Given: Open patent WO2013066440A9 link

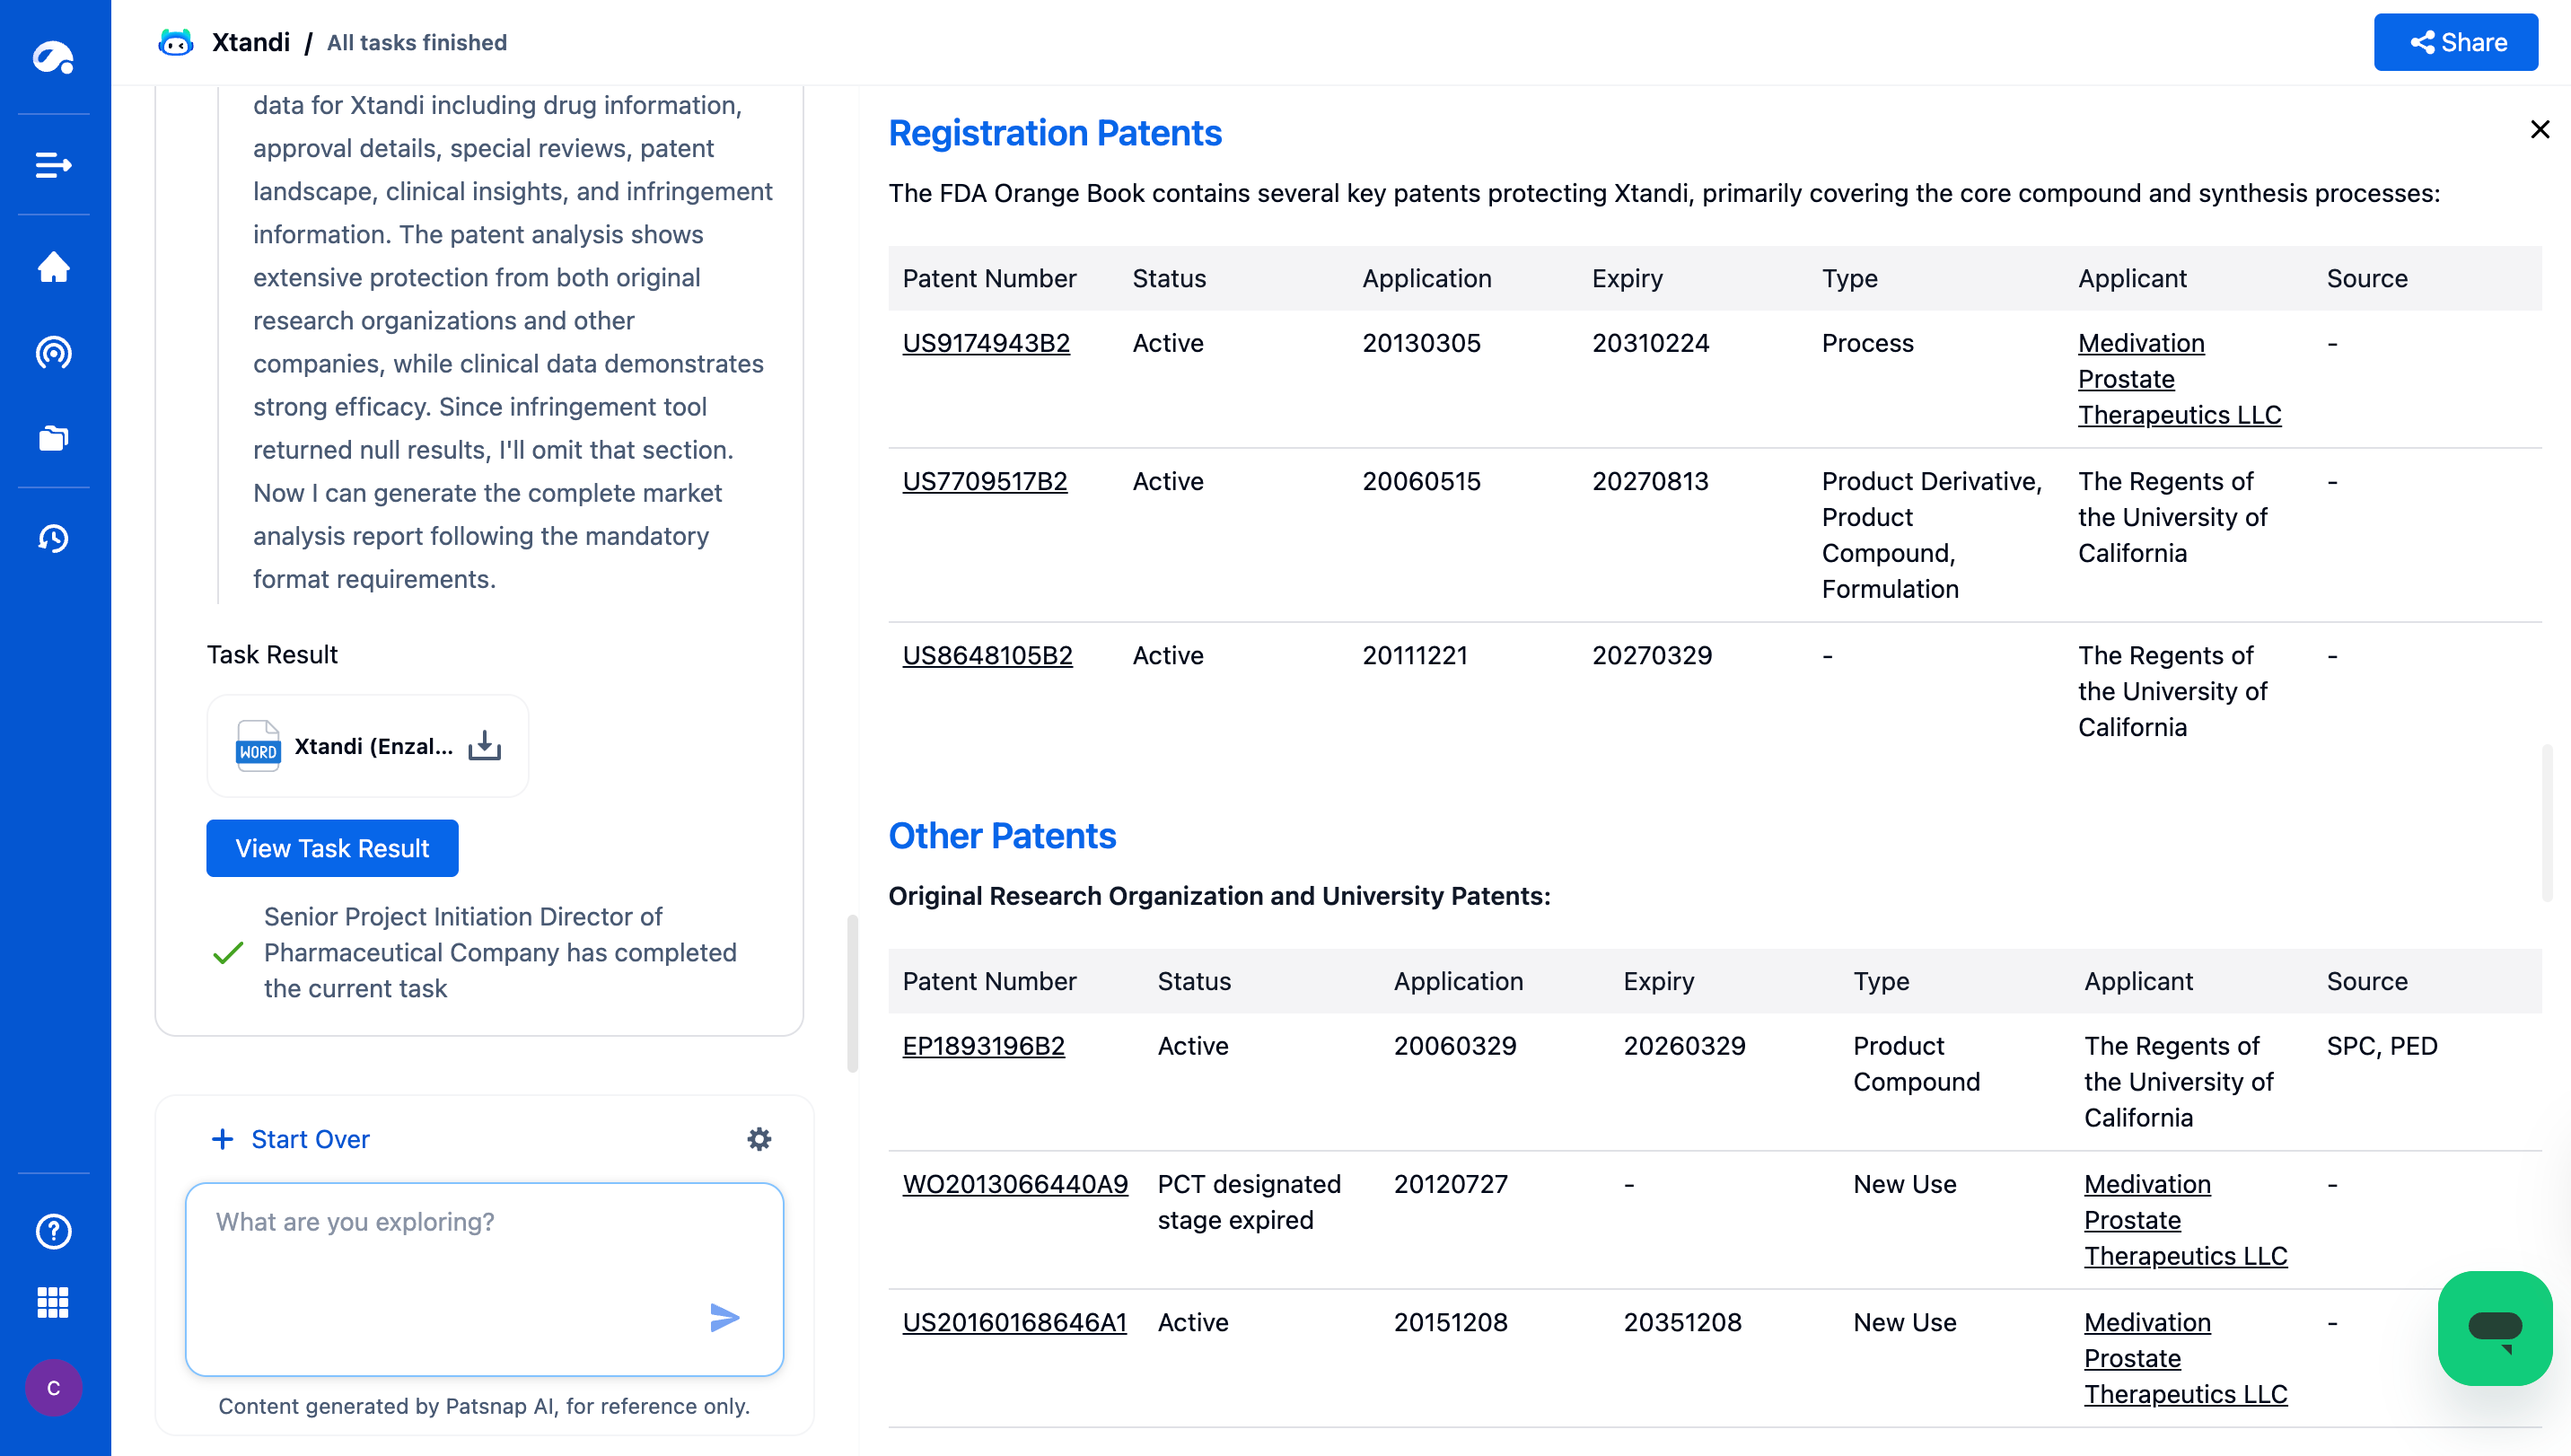Looking at the screenshot, I should [1014, 1184].
